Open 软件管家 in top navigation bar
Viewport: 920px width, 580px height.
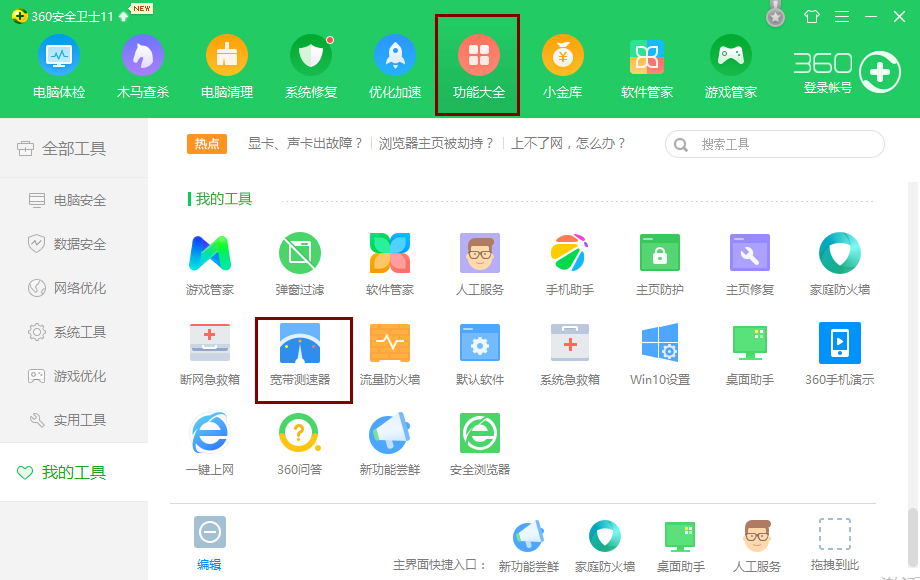pos(647,67)
